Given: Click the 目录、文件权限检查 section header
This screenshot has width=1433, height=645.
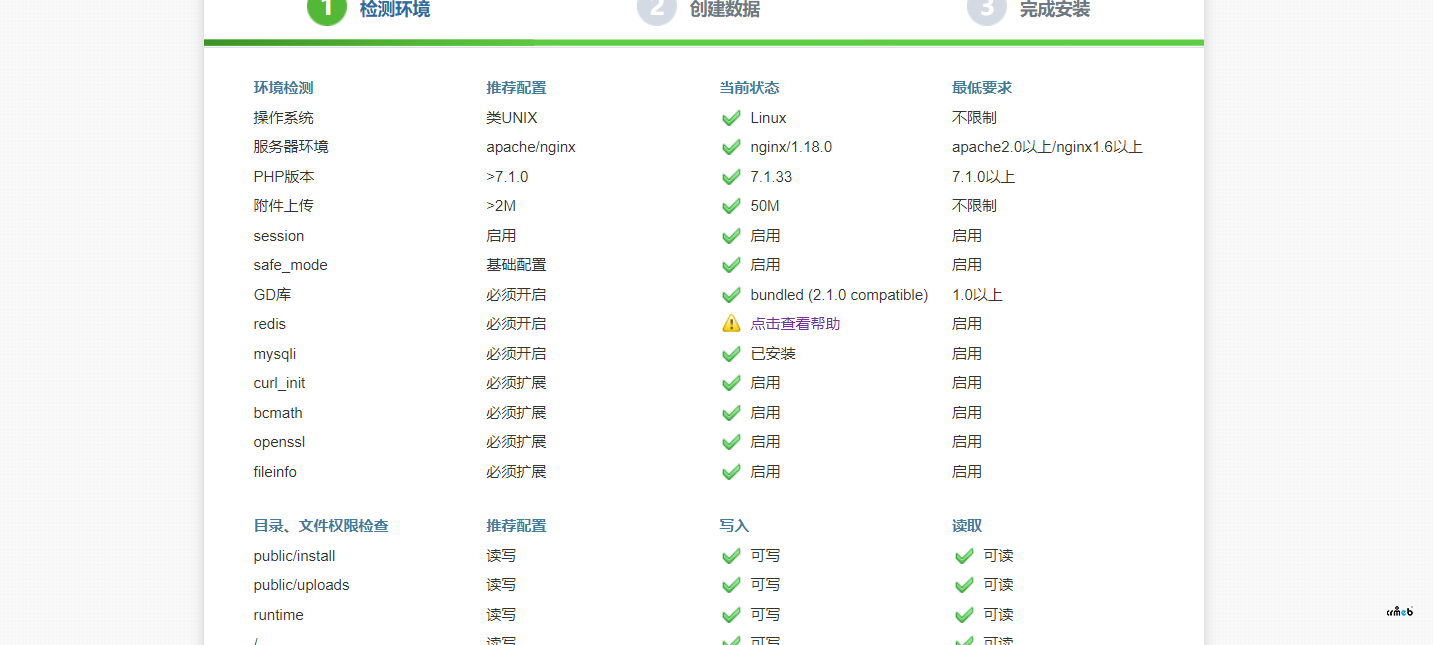Looking at the screenshot, I should [x=321, y=526].
